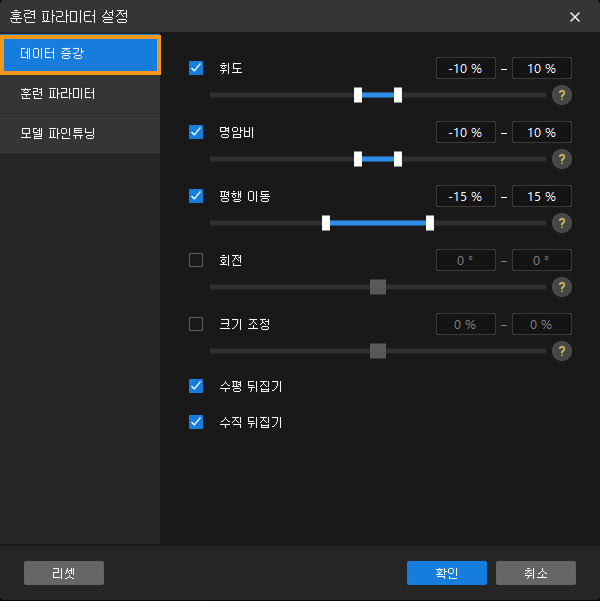The width and height of the screenshot is (600, 601).
Task: Uncheck the 휘도 checkbox
Action: tap(196, 69)
